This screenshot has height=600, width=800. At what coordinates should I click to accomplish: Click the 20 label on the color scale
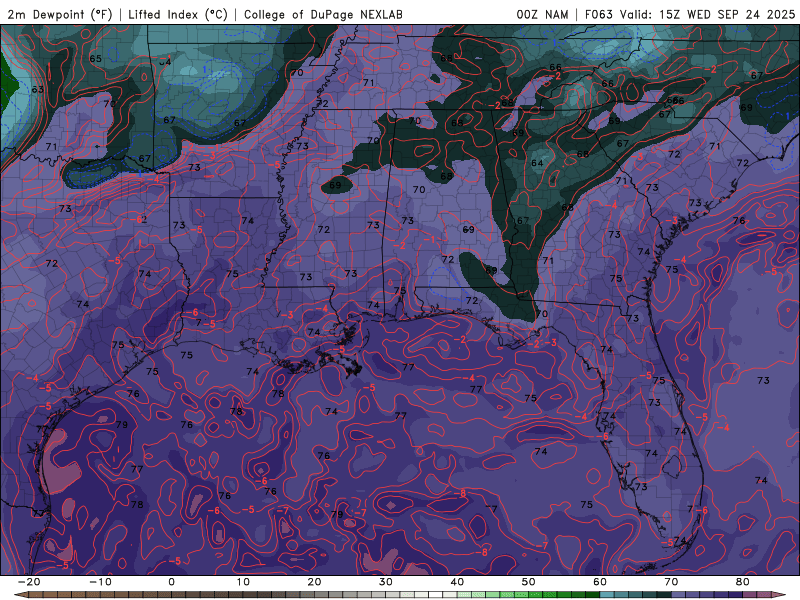(314, 582)
